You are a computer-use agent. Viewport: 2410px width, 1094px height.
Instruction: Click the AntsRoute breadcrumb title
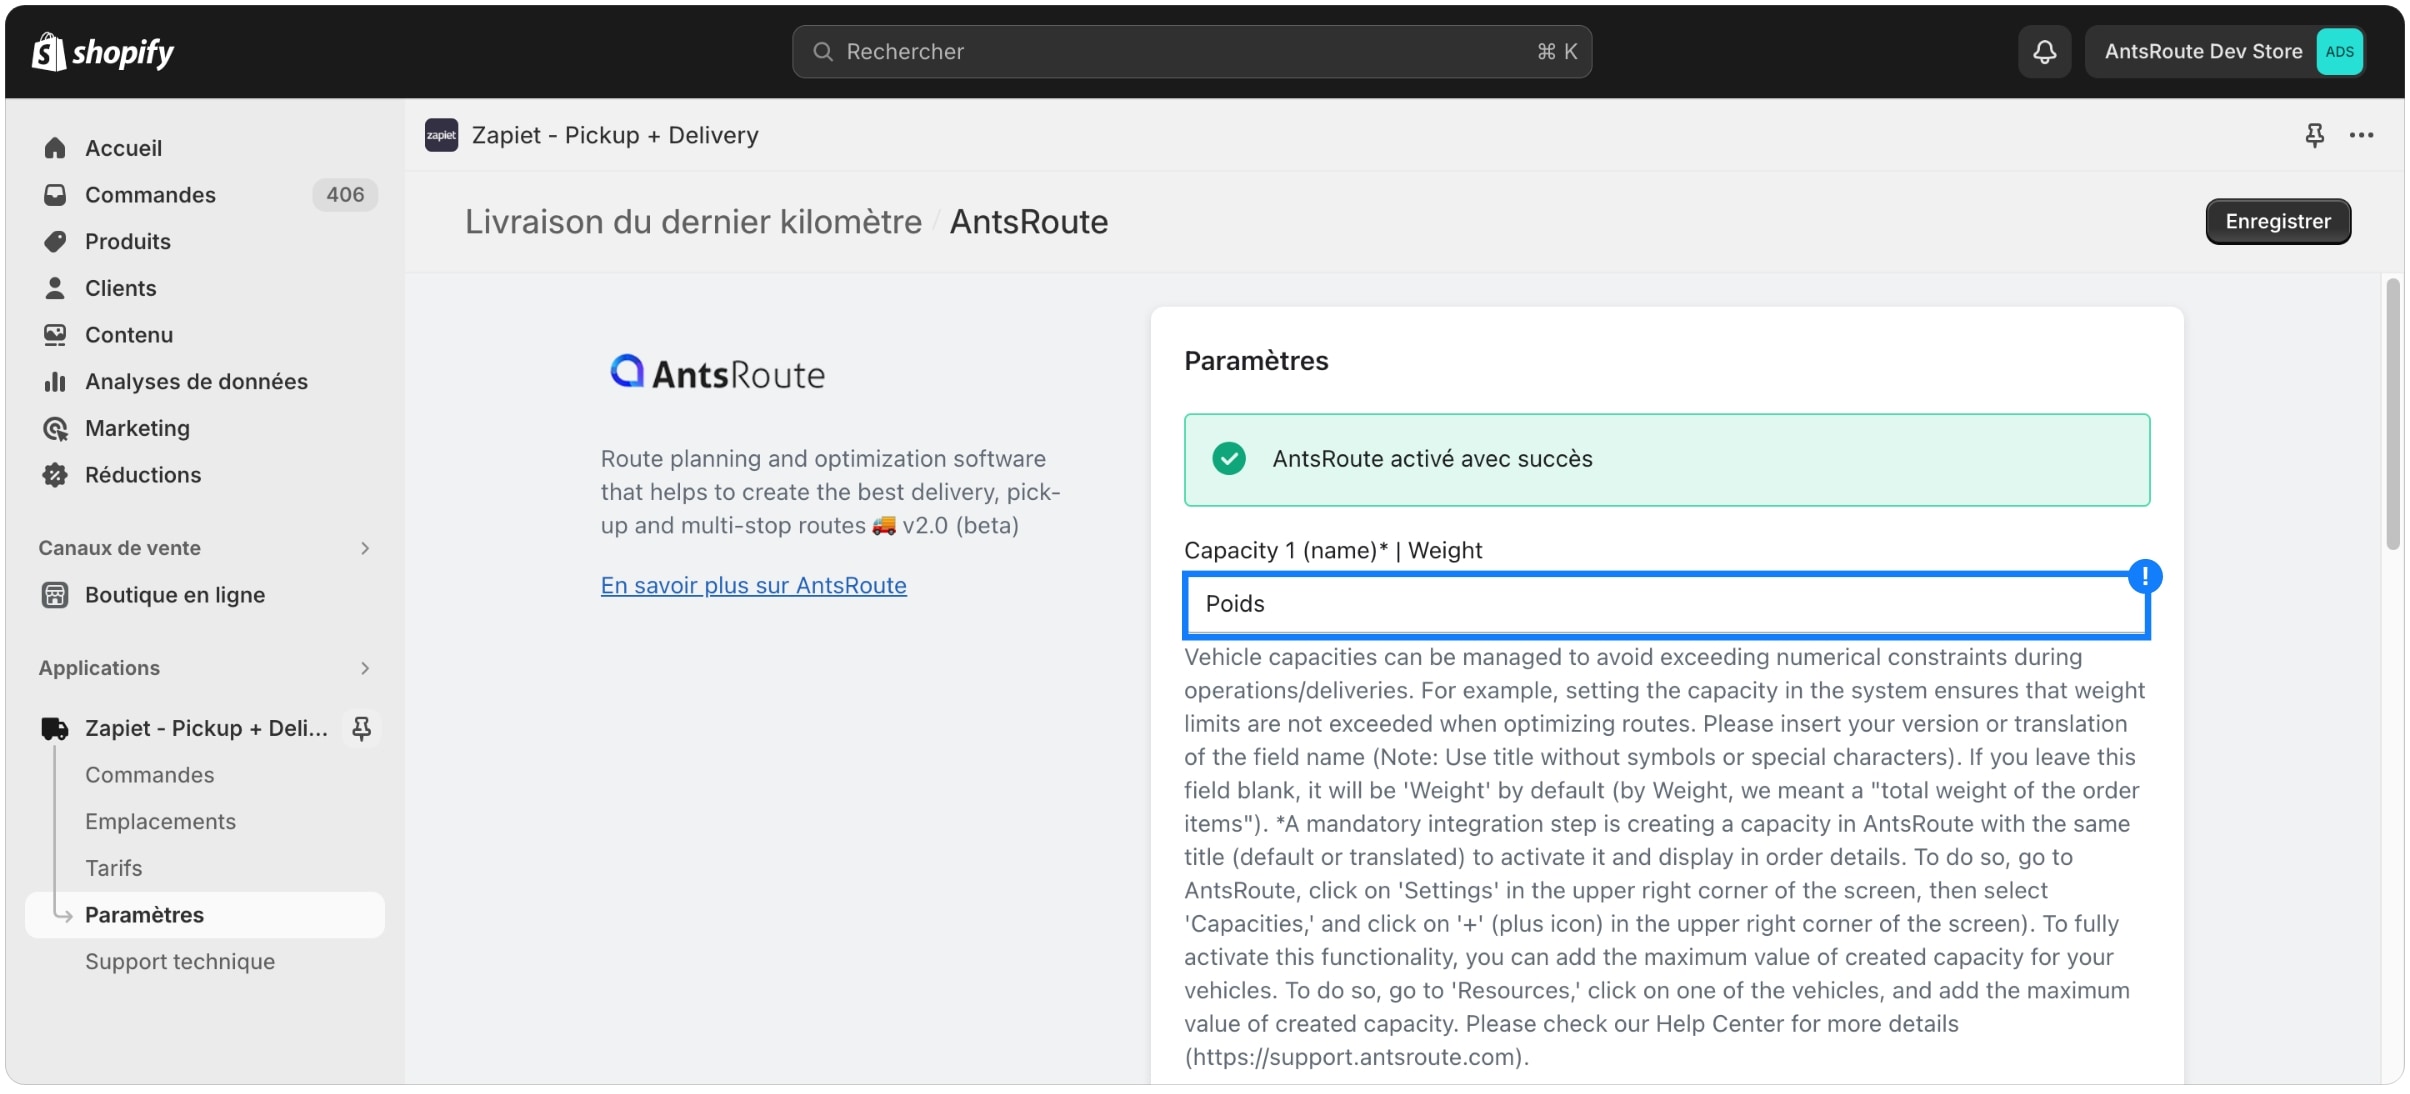(x=1028, y=221)
